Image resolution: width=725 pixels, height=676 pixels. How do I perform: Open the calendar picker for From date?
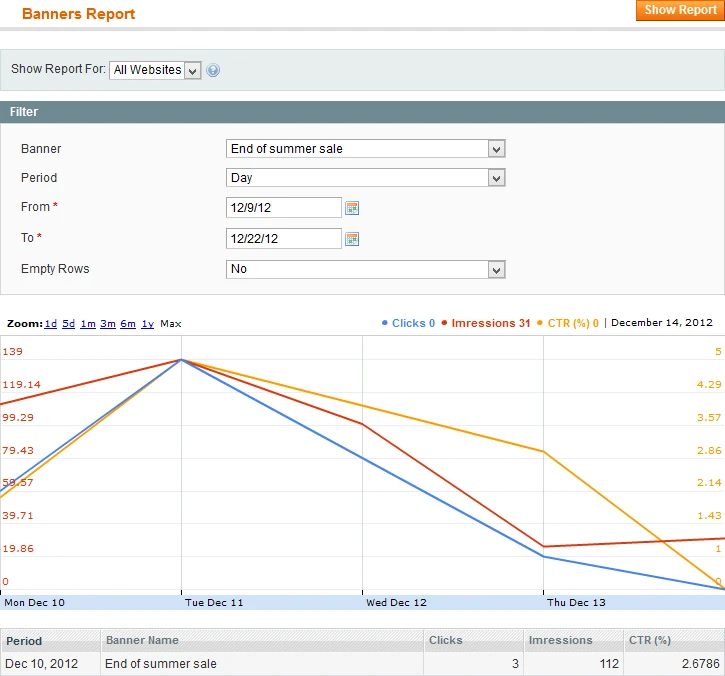(x=352, y=208)
